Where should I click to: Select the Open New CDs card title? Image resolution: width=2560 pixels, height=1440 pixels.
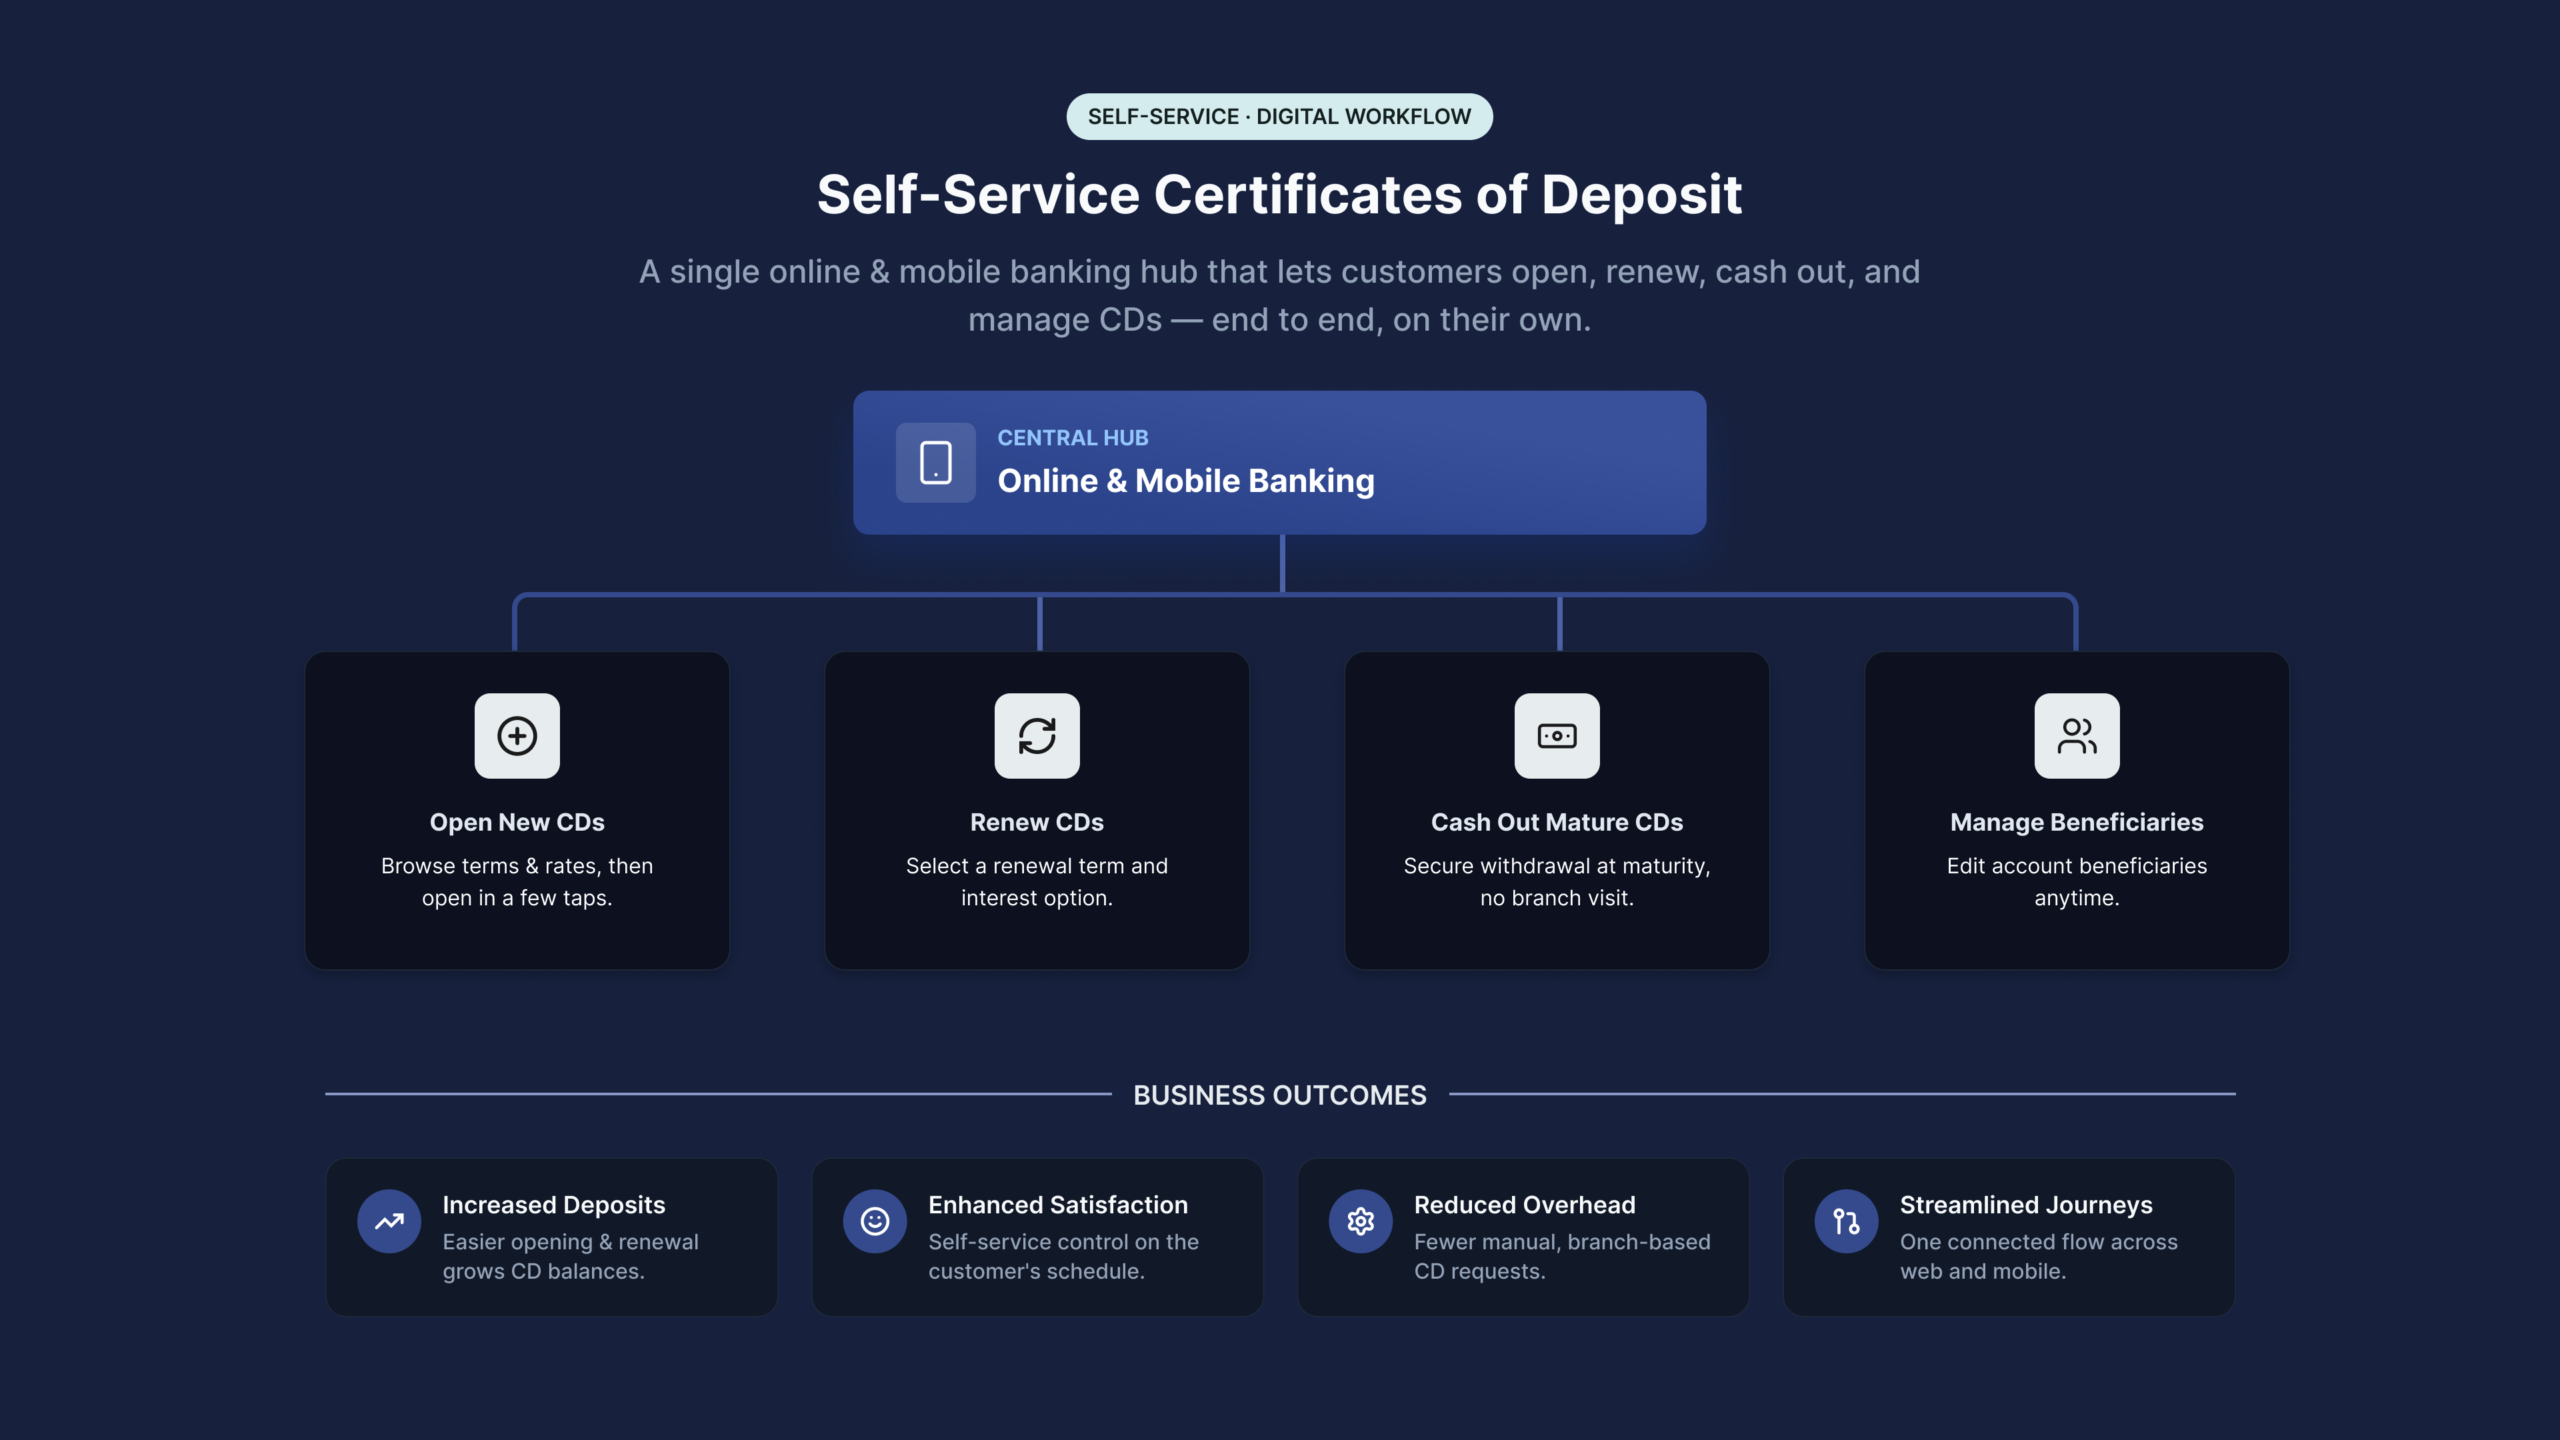517,822
